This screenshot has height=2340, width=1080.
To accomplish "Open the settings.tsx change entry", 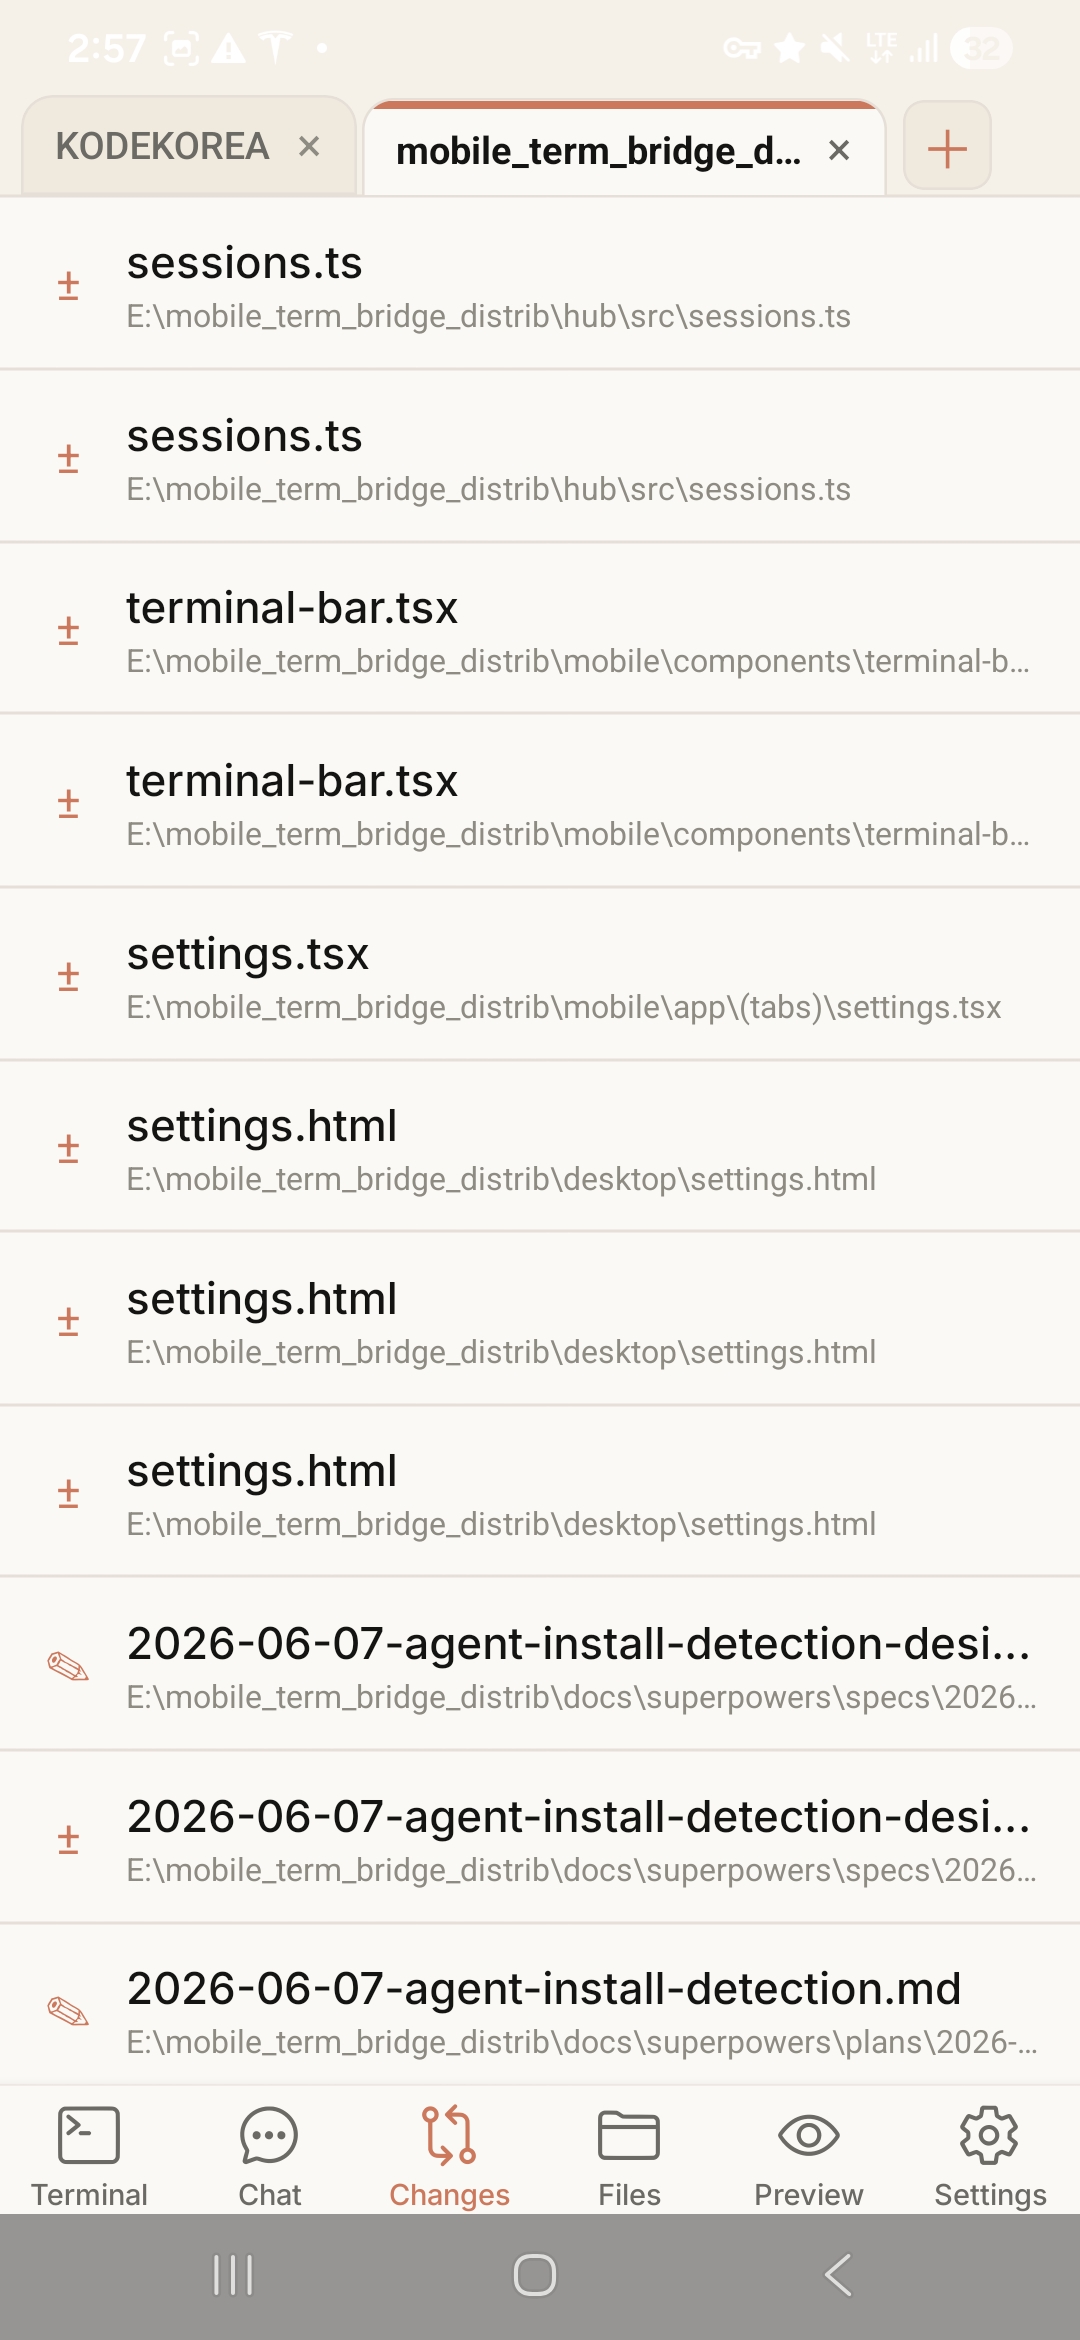I will 540,975.
